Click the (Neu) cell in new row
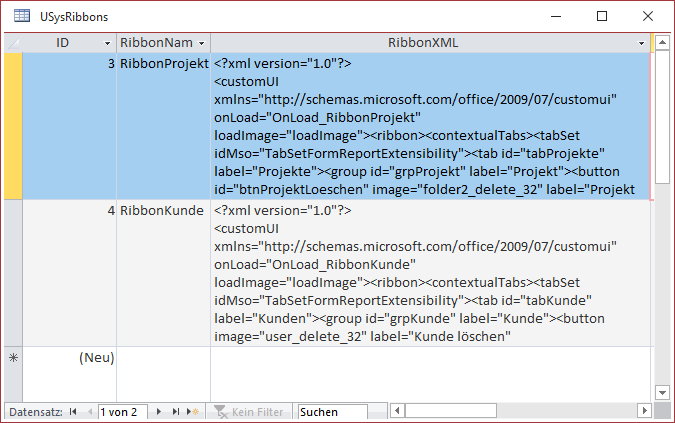The image size is (675, 423). coord(69,374)
